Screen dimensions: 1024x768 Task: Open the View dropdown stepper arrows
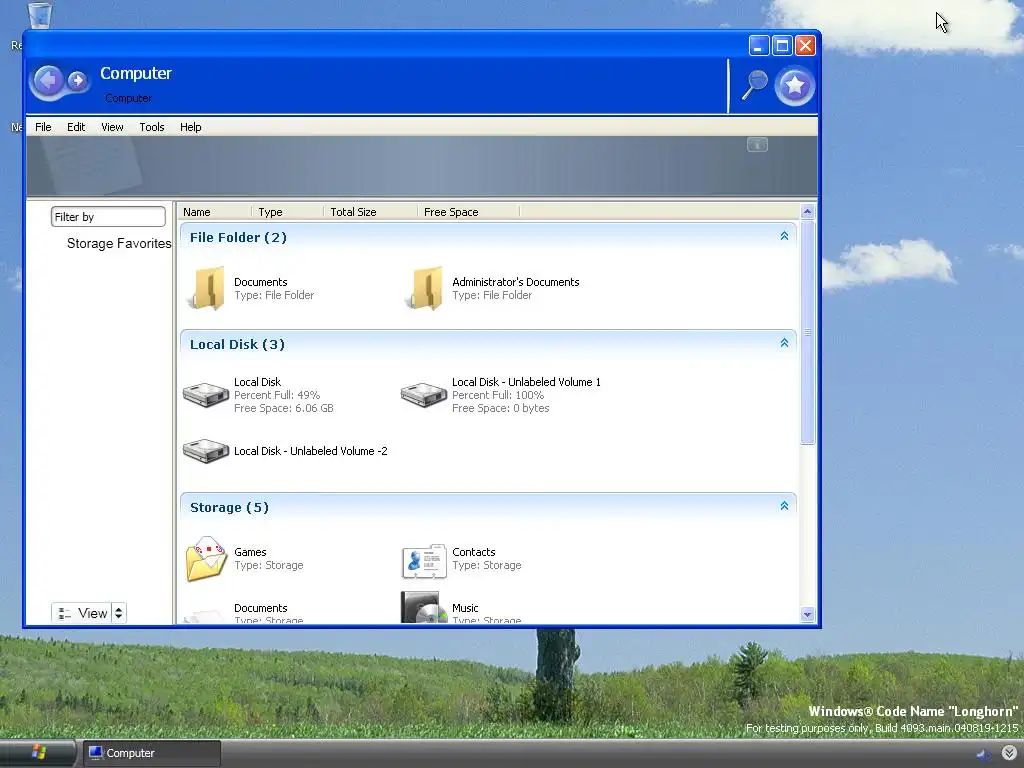[x=118, y=613]
